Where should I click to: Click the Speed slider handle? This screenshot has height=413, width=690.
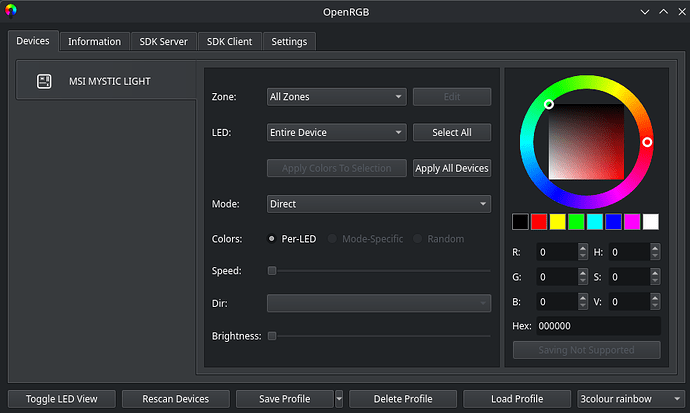[272, 270]
